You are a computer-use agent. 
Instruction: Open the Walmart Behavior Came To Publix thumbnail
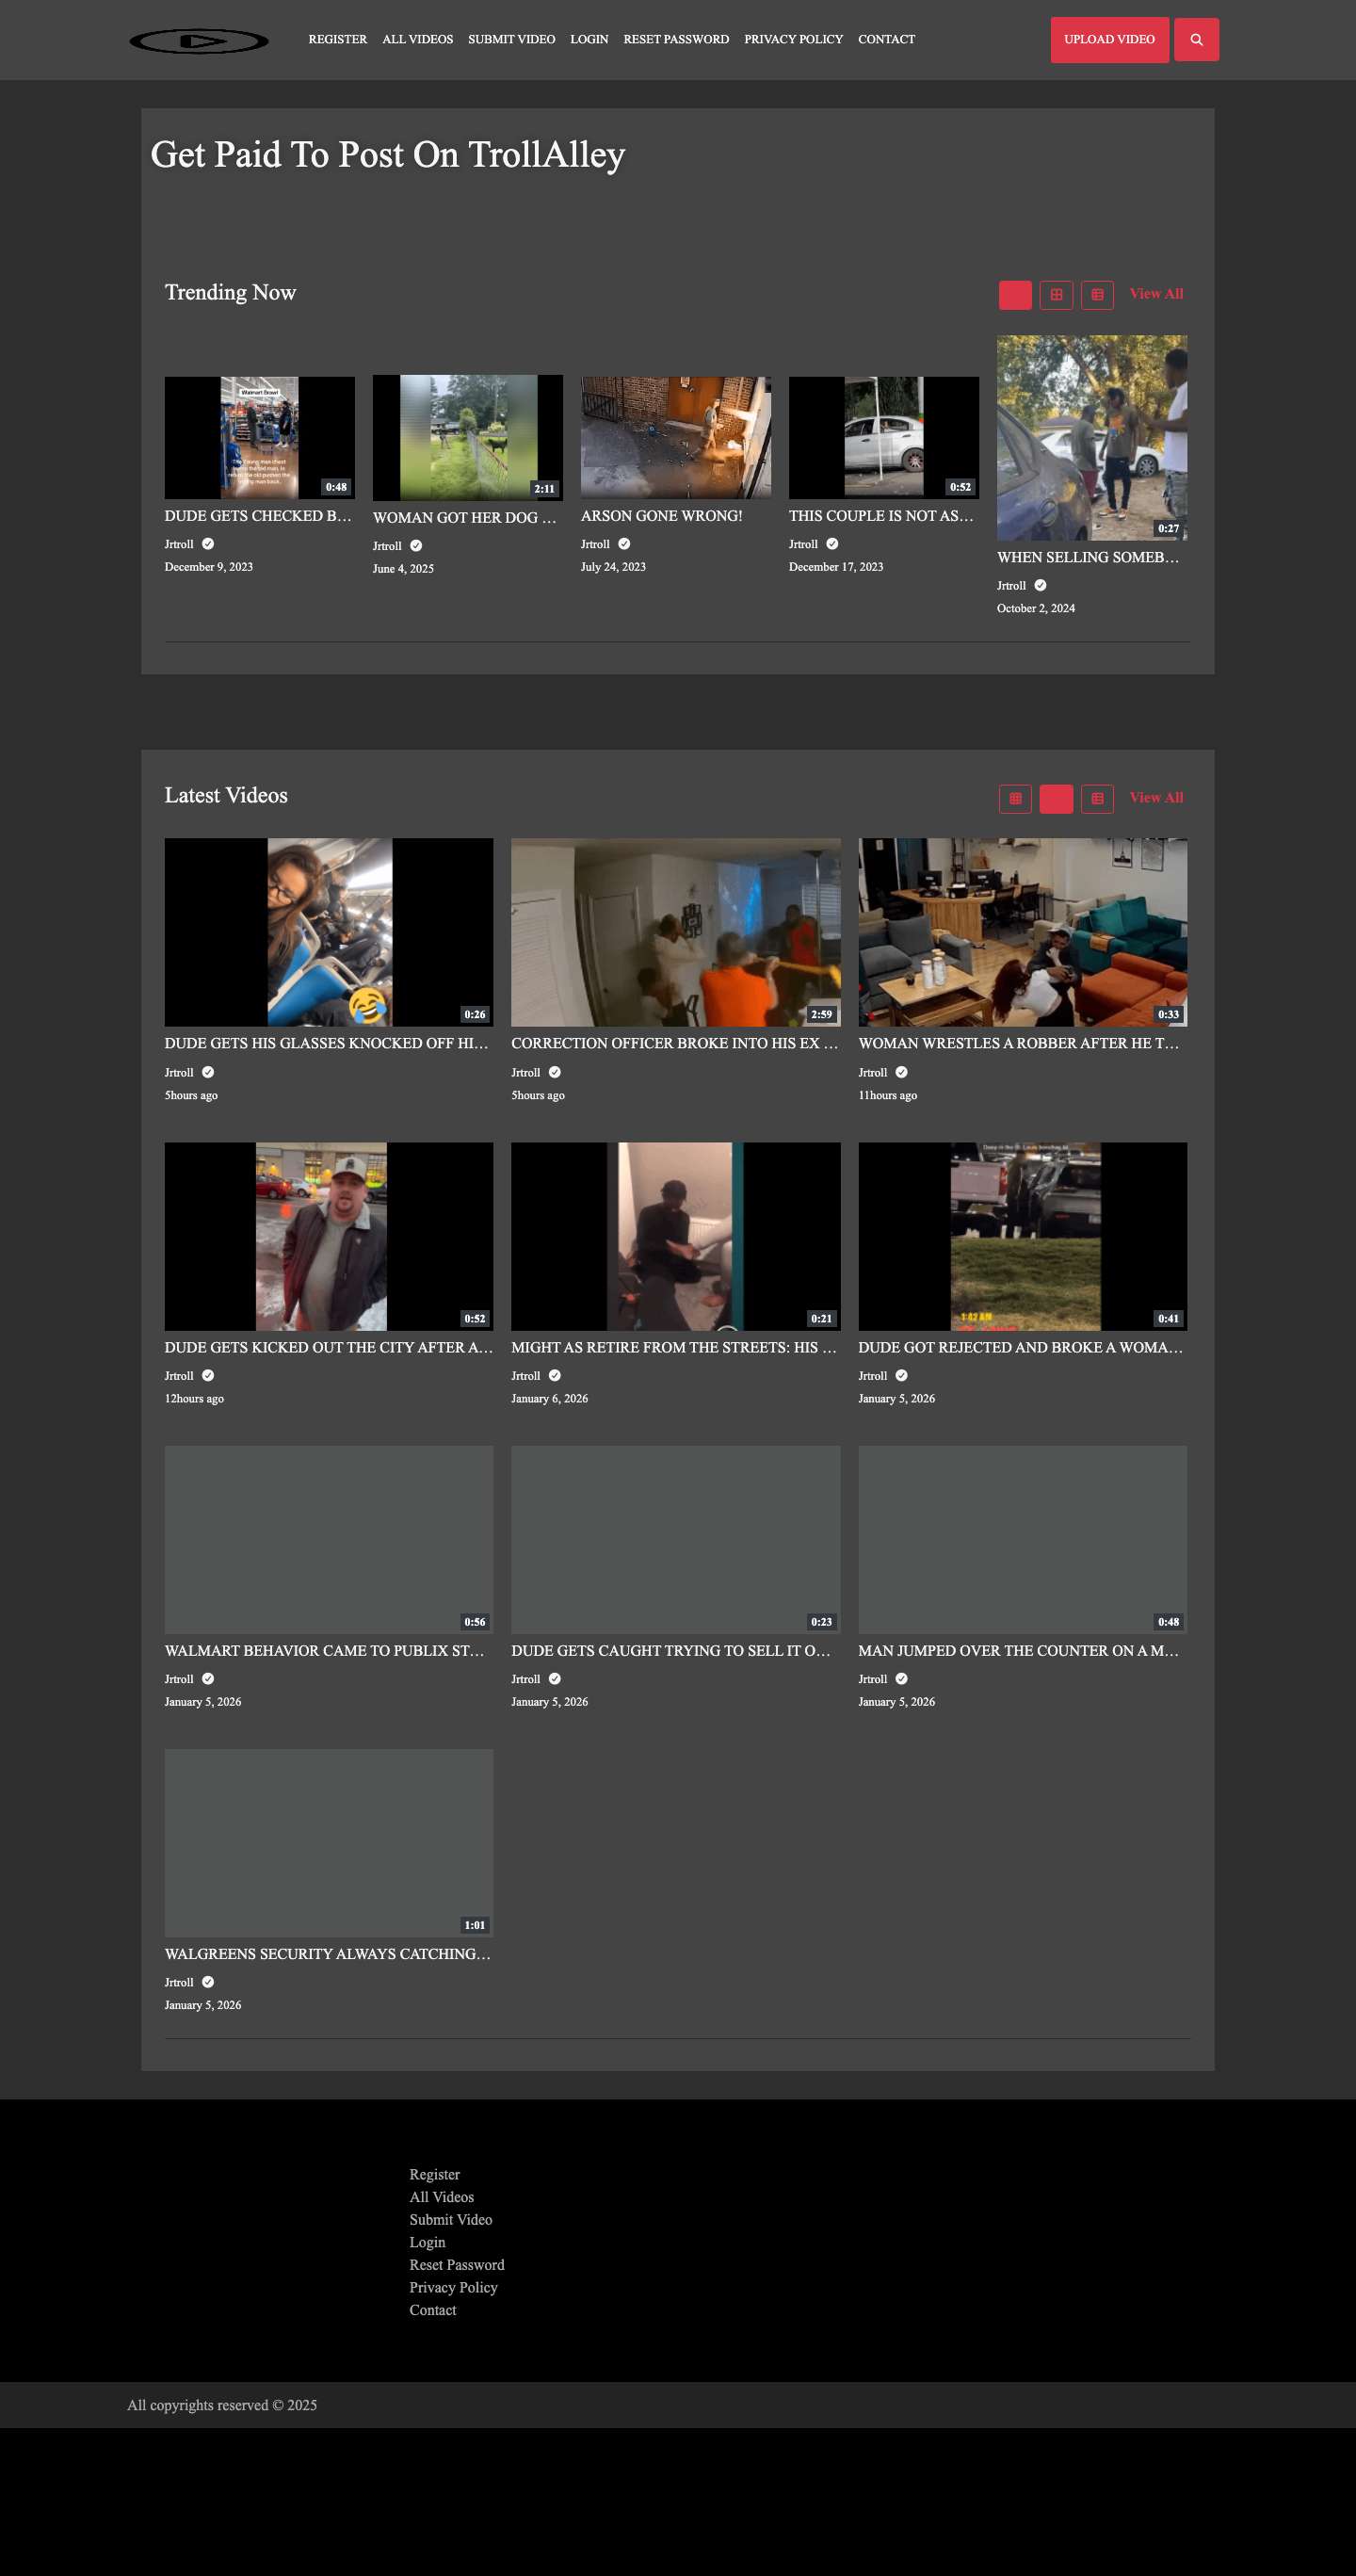(328, 1539)
